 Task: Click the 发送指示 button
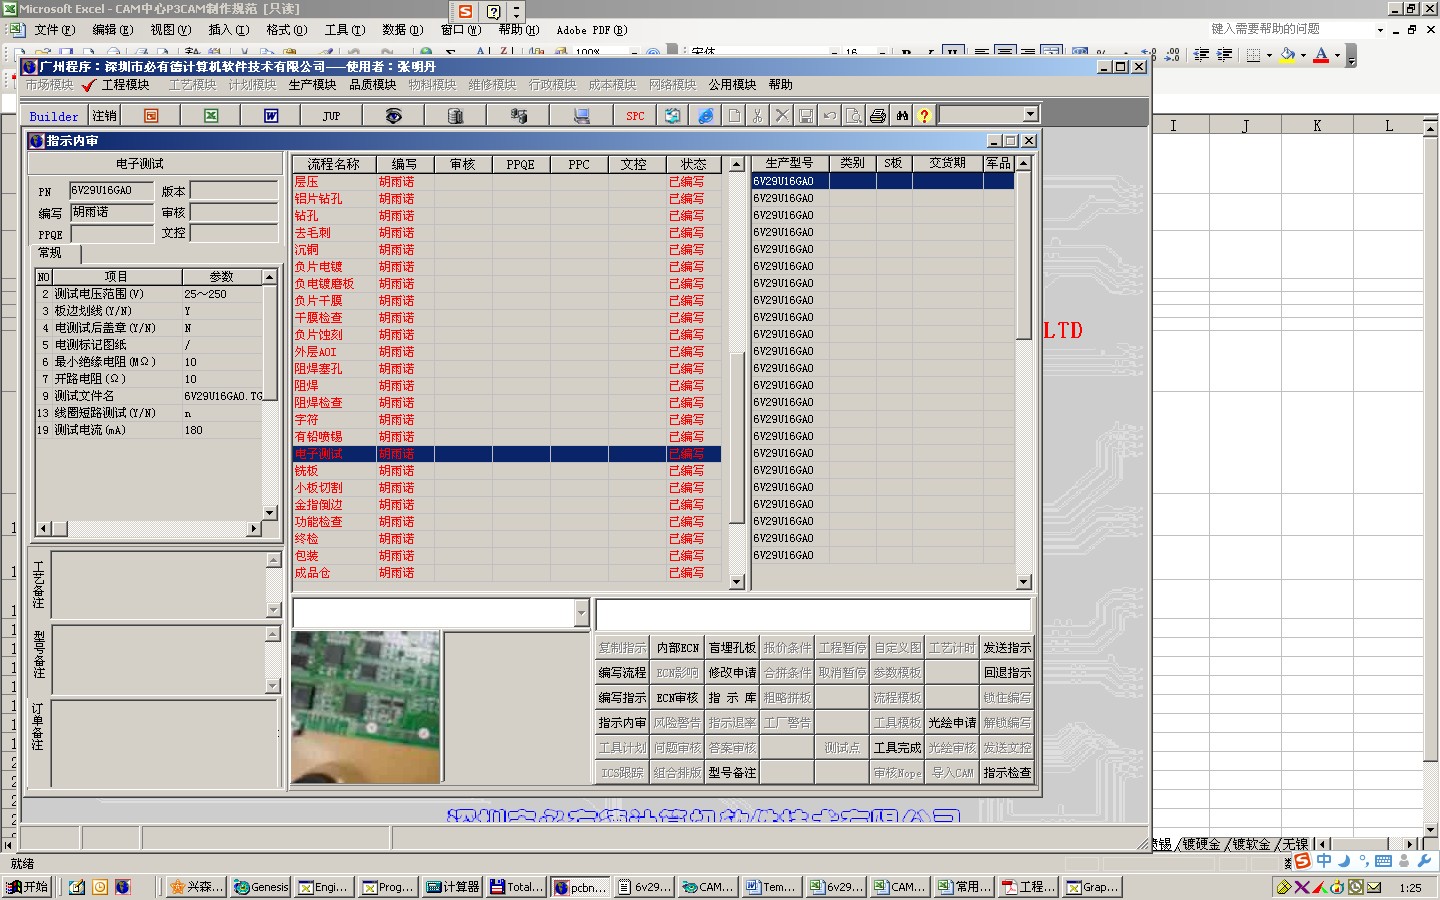coord(1007,648)
